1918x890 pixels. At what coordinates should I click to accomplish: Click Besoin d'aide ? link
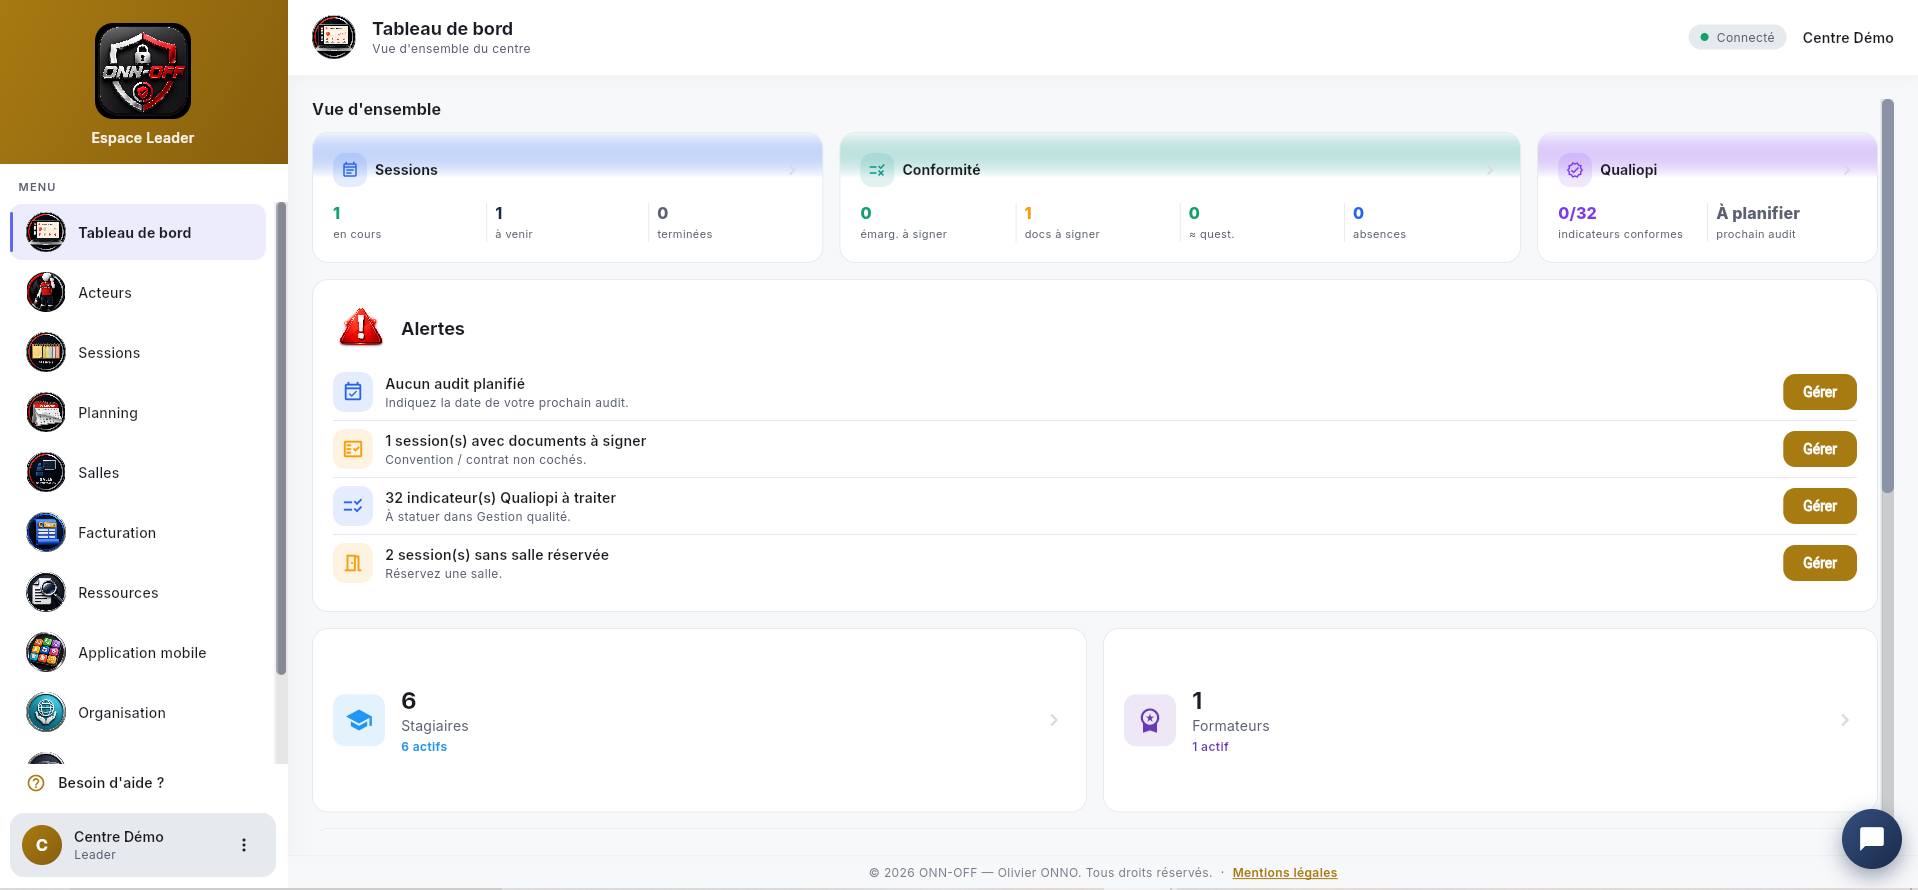[x=111, y=783]
